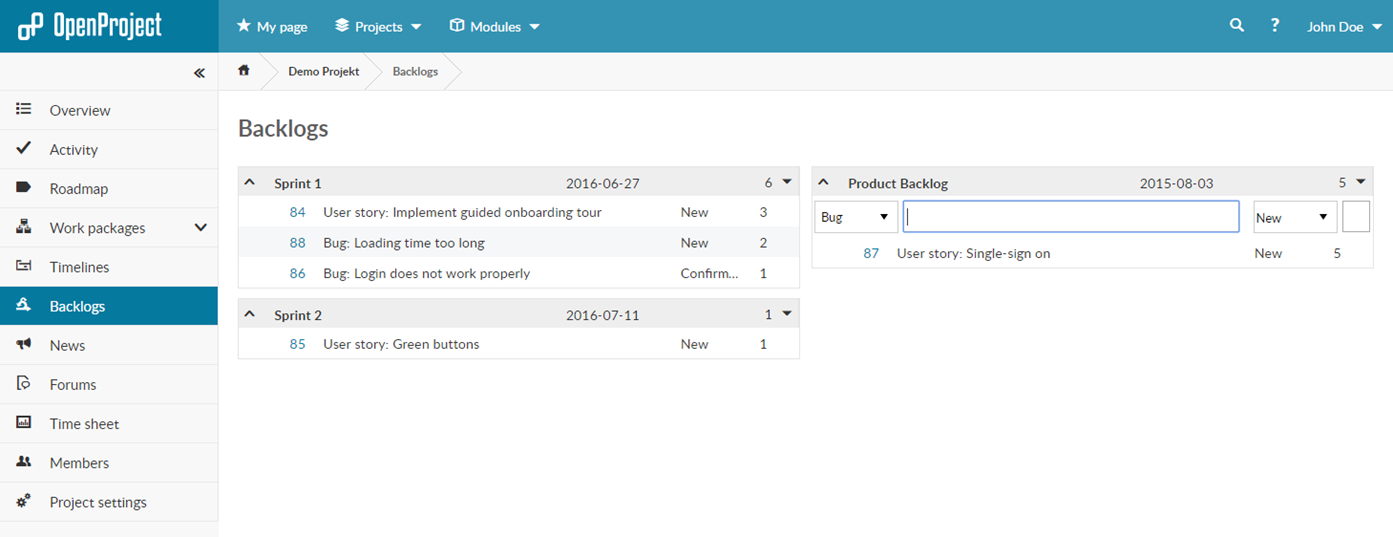Collapse the Sprint 2 backlog
The height and width of the screenshot is (537, 1393).
coord(250,315)
